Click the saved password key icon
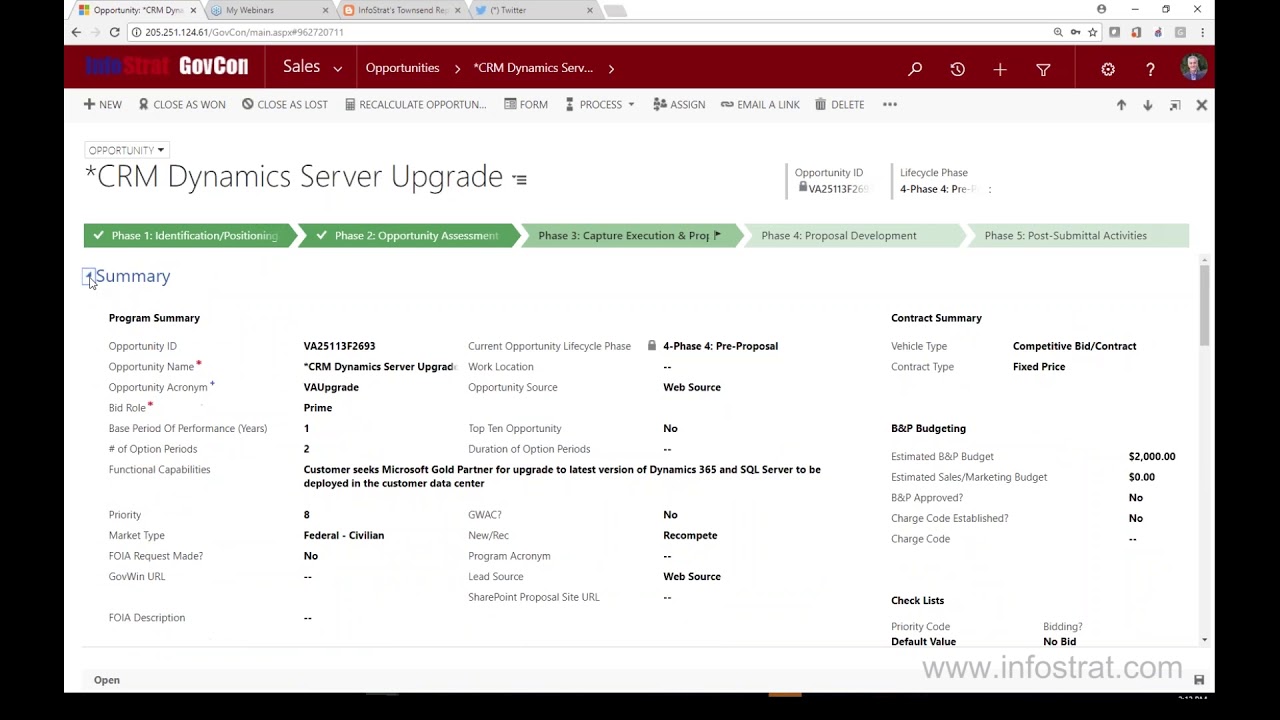 pyautogui.click(x=1075, y=32)
